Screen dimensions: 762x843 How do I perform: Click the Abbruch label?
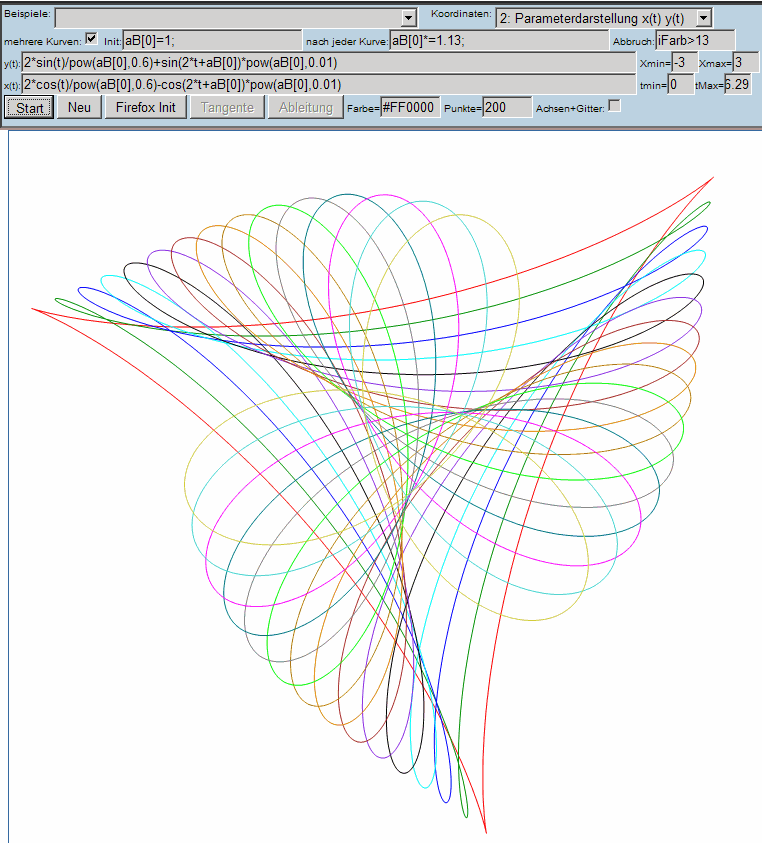pos(633,41)
